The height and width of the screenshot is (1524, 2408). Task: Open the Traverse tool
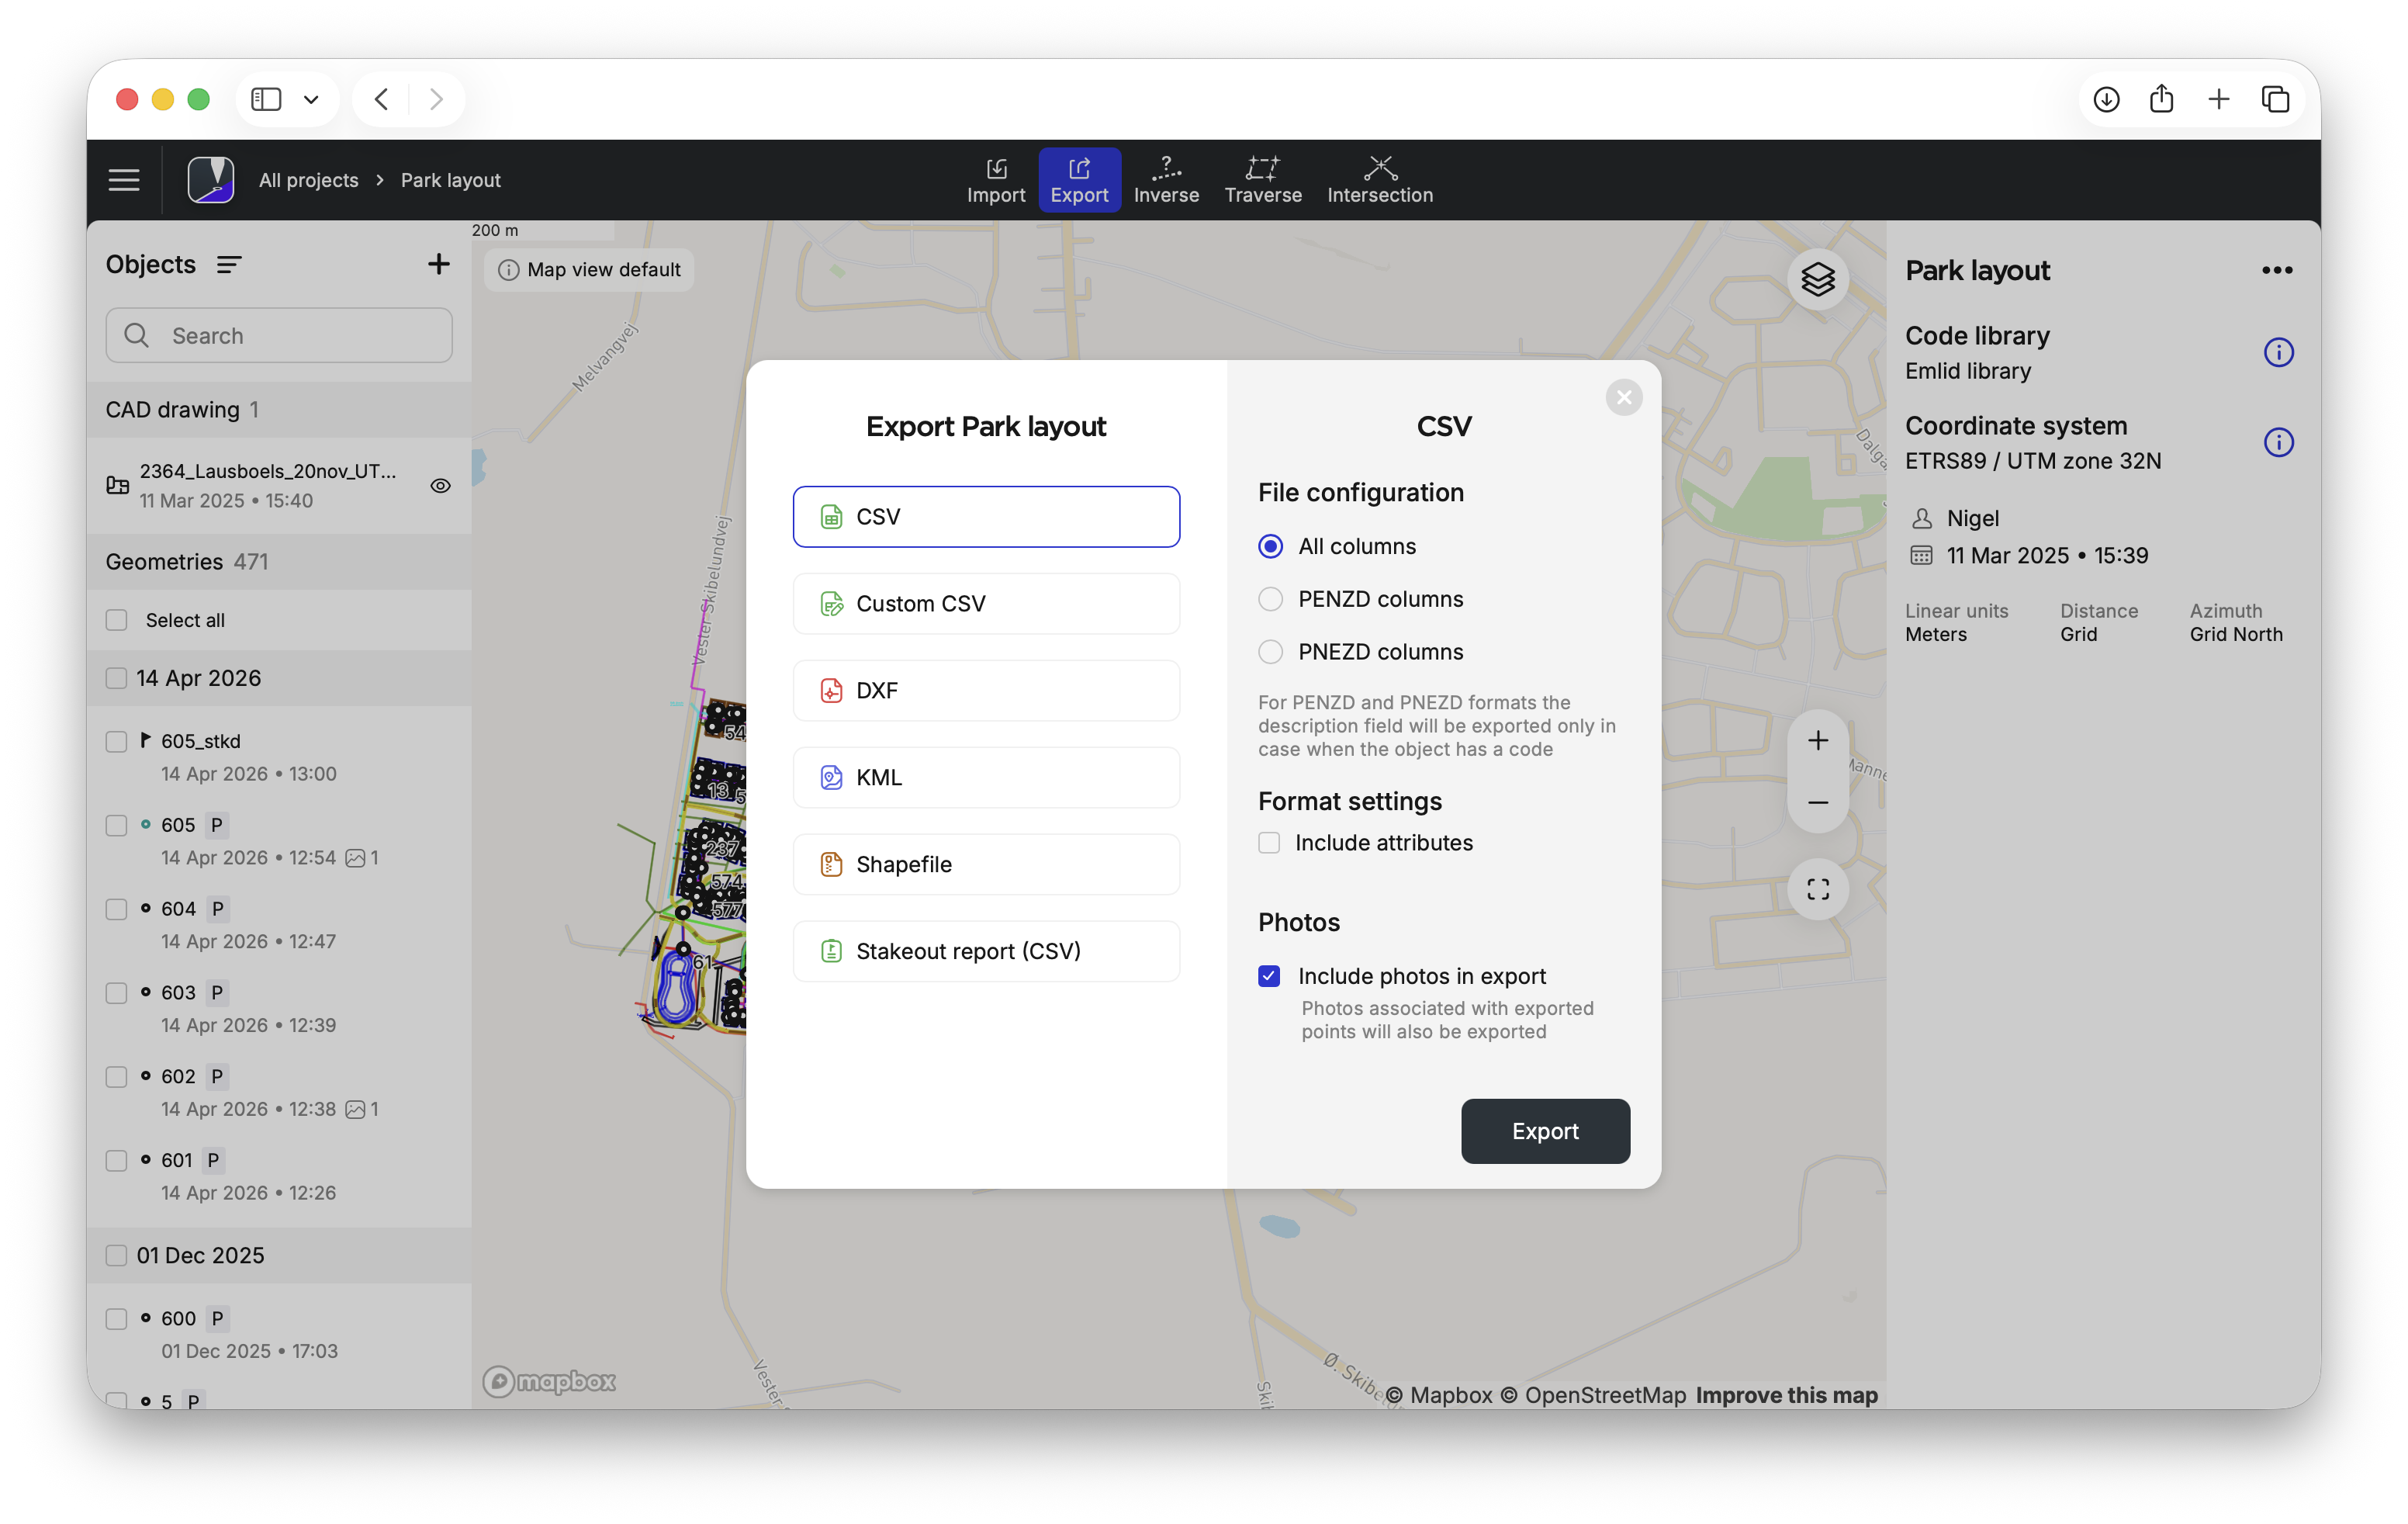pos(1263,180)
